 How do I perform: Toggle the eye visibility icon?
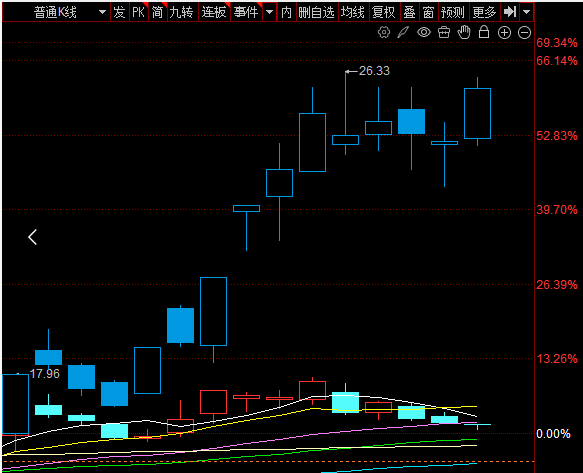point(424,32)
